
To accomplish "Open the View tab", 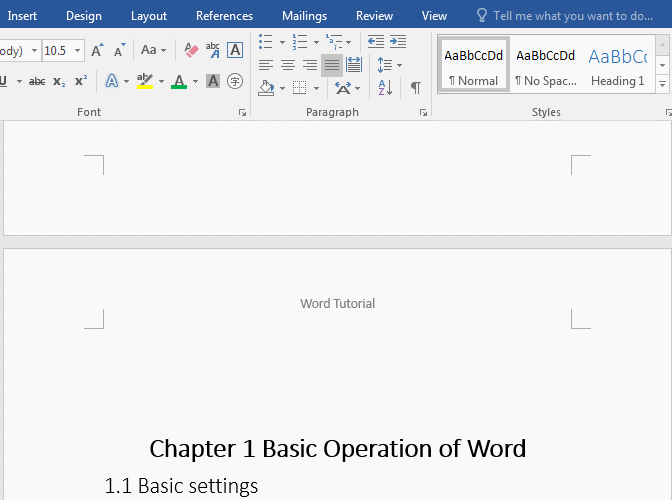I will (x=434, y=16).
